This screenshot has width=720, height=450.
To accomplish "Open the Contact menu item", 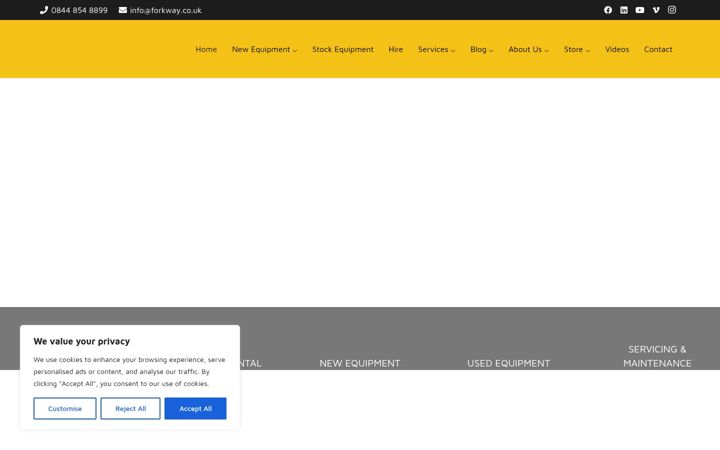I will point(658,49).
